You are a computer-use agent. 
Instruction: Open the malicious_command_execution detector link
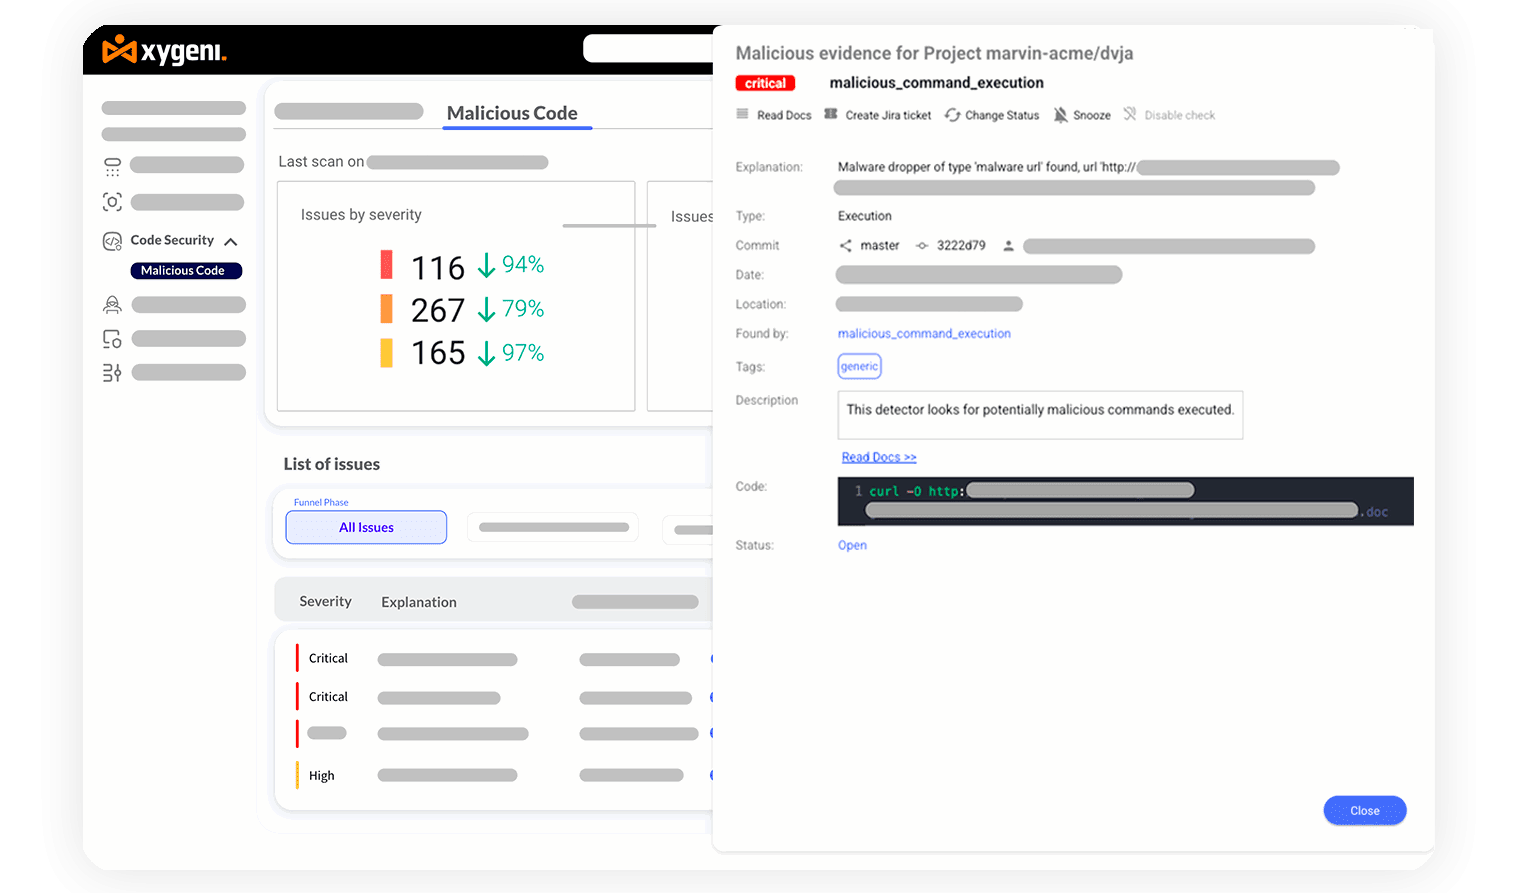point(924,334)
